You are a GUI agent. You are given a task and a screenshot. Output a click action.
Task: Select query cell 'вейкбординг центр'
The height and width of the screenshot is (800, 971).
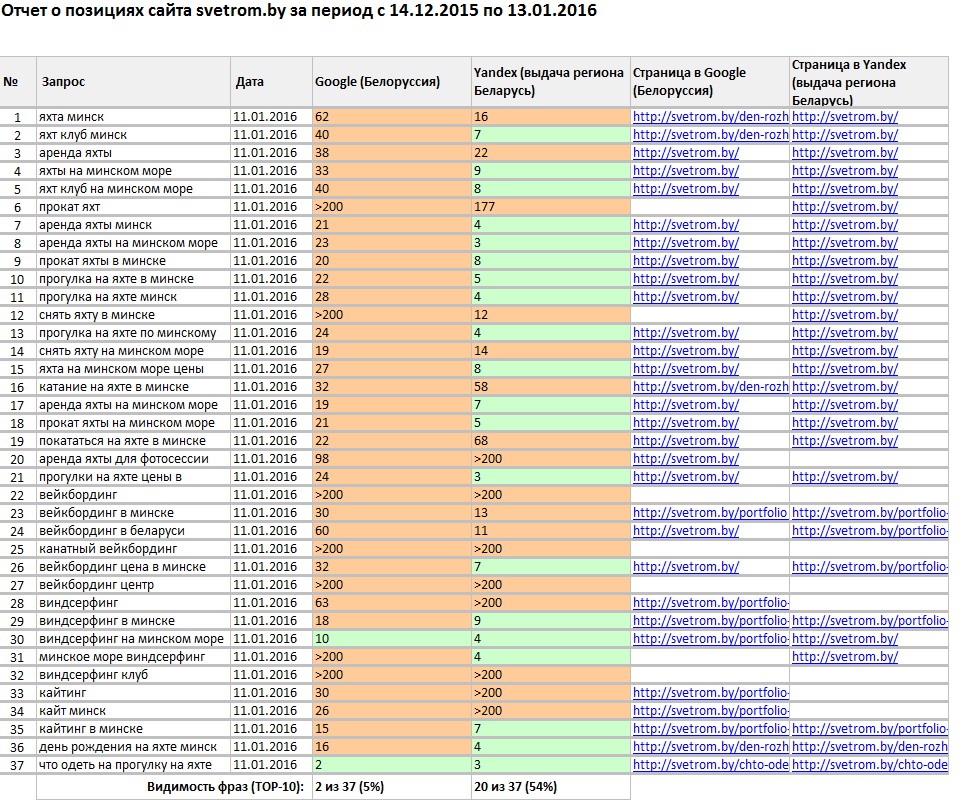[x=133, y=585]
